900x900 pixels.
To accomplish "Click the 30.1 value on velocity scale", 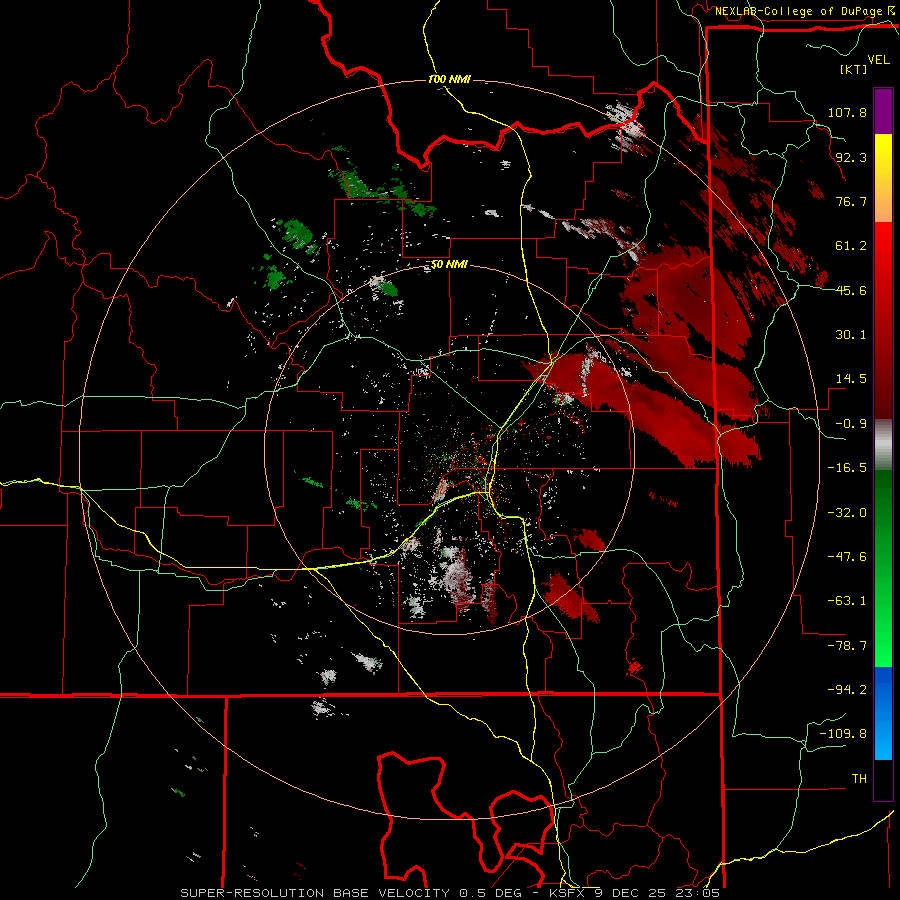I will (x=851, y=335).
